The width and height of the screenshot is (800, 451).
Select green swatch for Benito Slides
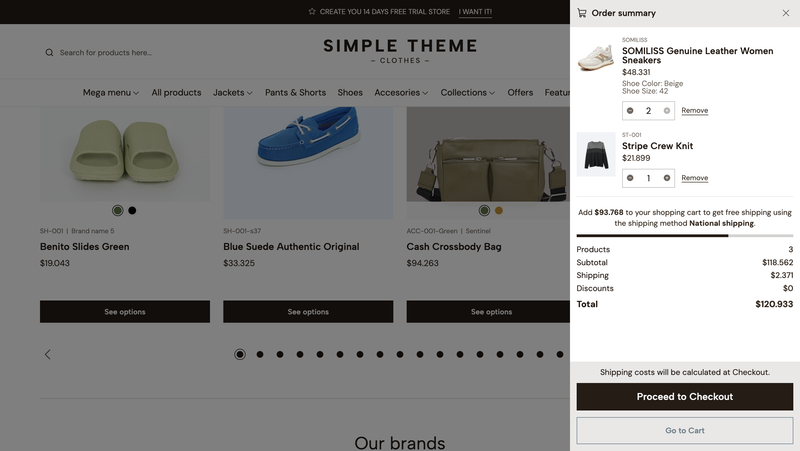(x=118, y=210)
